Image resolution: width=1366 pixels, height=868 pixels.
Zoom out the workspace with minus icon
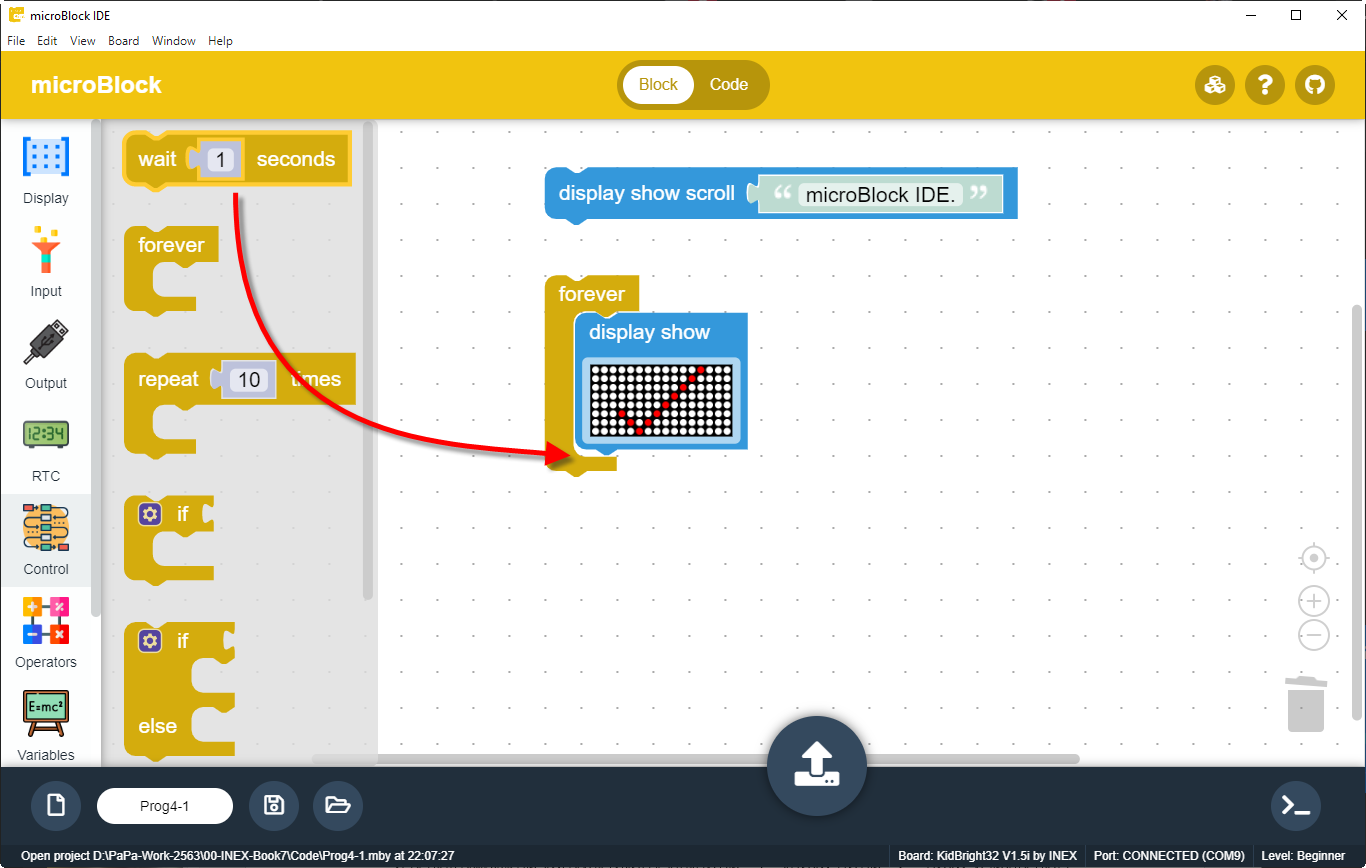point(1313,635)
